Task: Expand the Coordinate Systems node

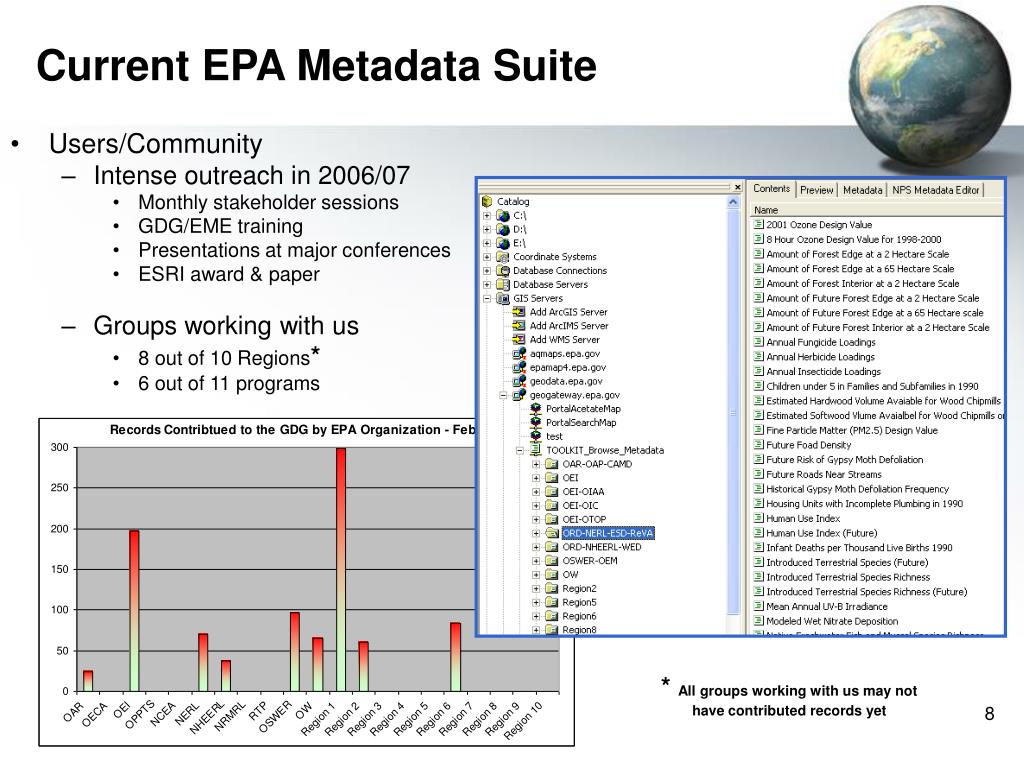Action: [x=487, y=257]
